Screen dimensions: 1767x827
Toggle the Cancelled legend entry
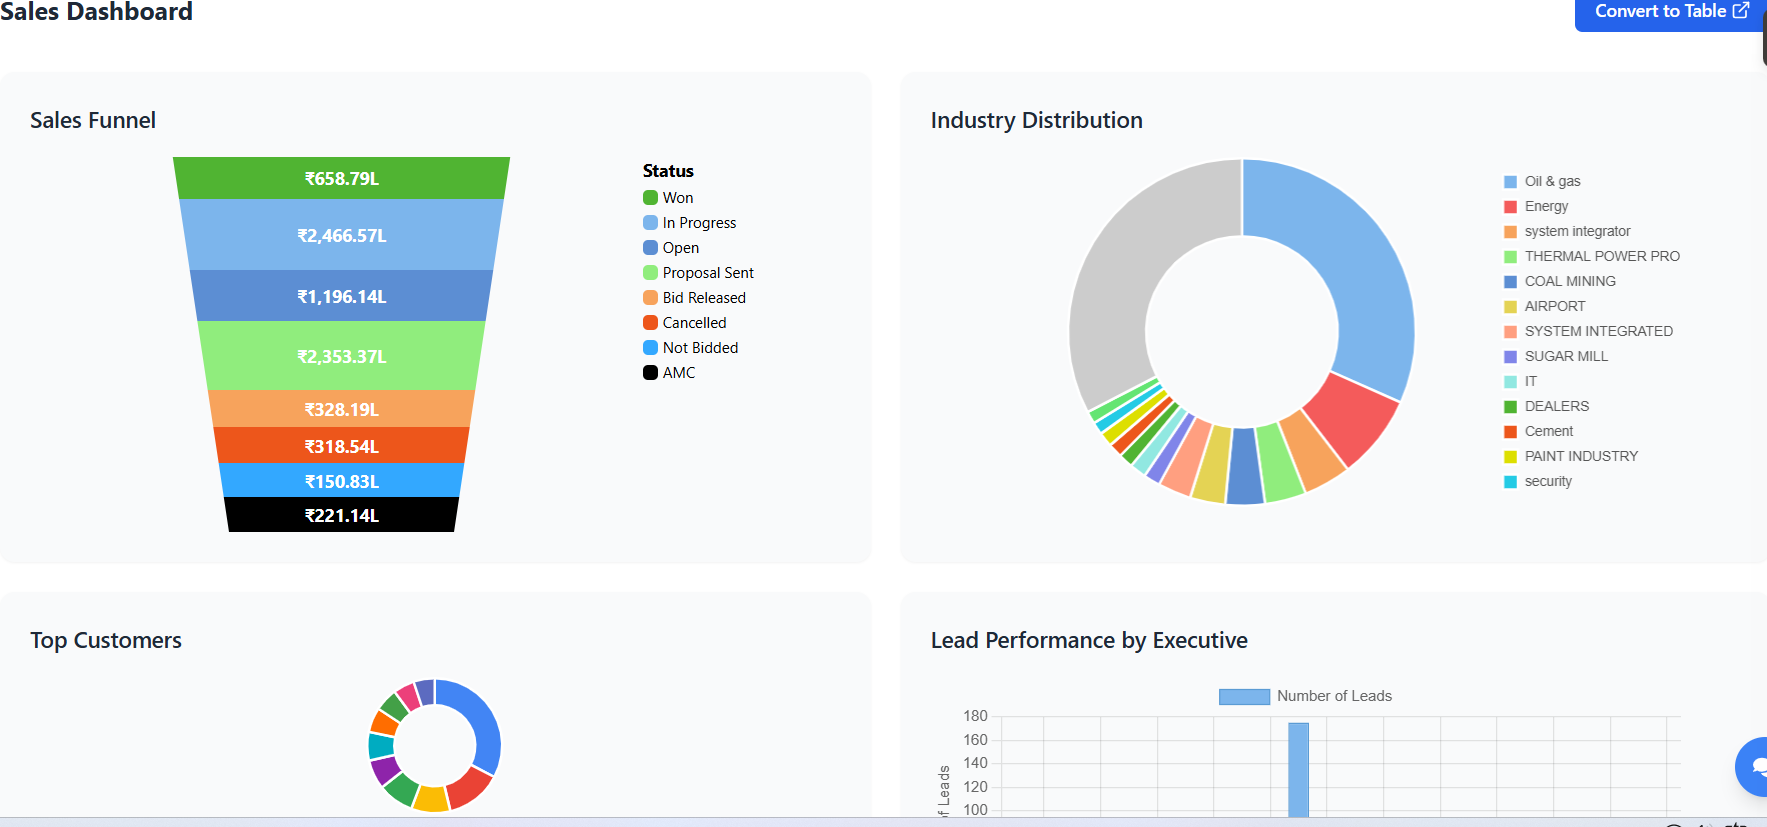(x=685, y=323)
